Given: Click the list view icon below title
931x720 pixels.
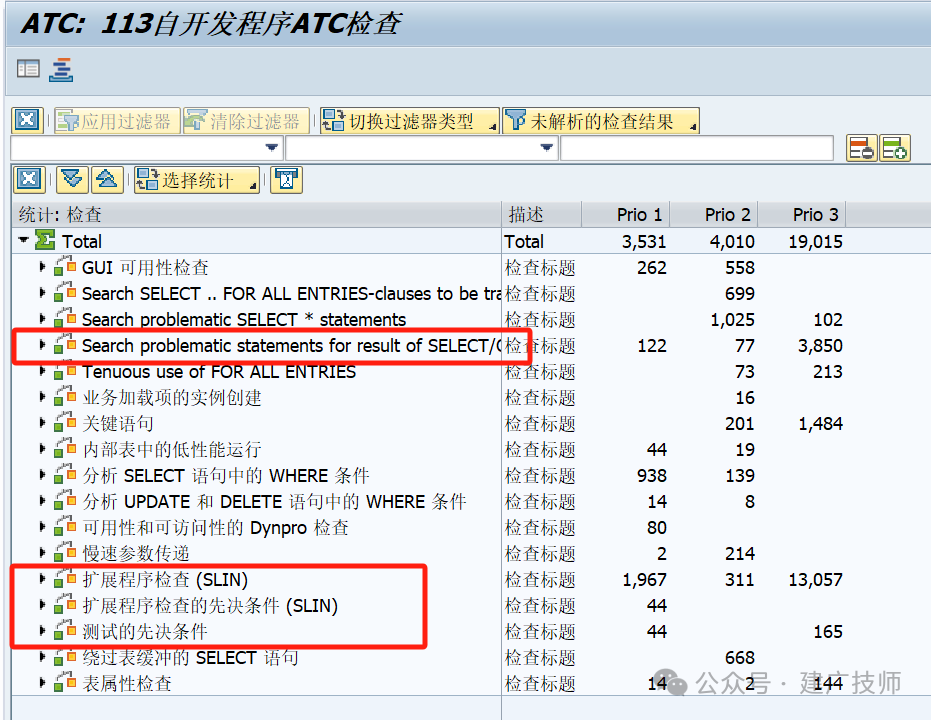Looking at the screenshot, I should (28, 69).
